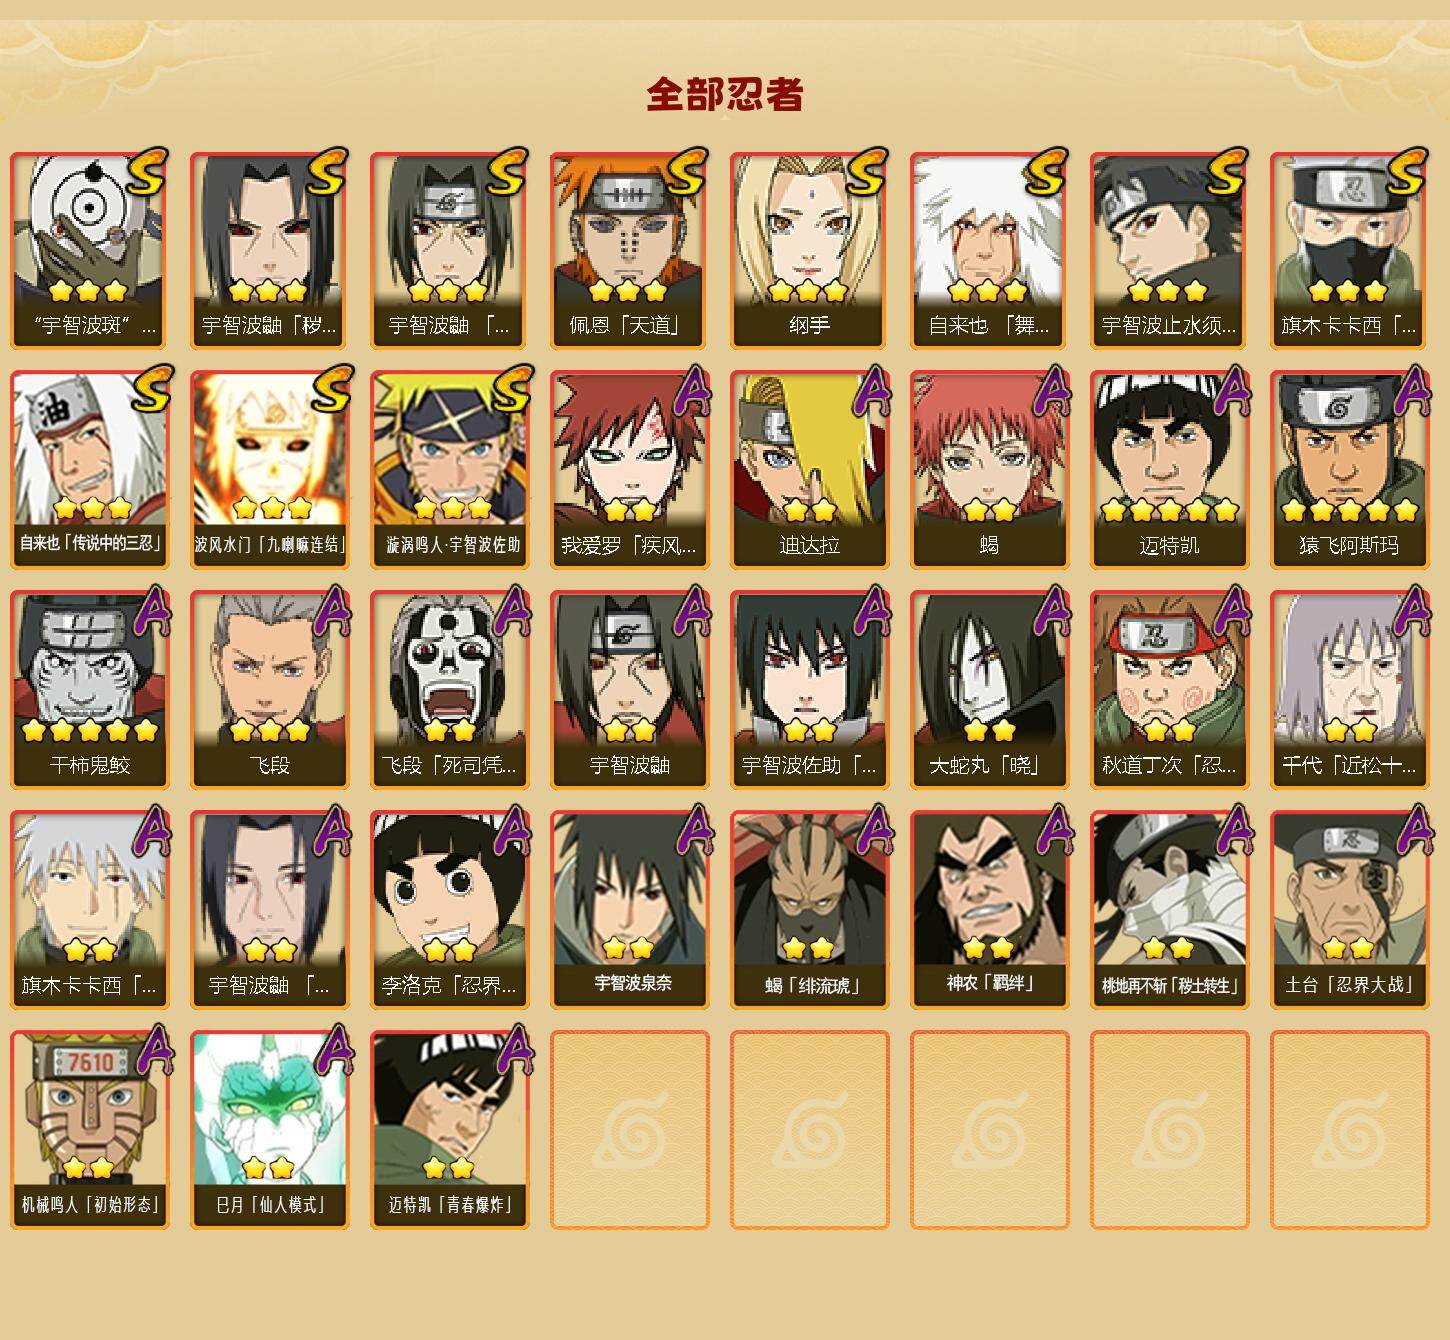Select the 机械鸣人「初始形态」 card

point(89,1130)
